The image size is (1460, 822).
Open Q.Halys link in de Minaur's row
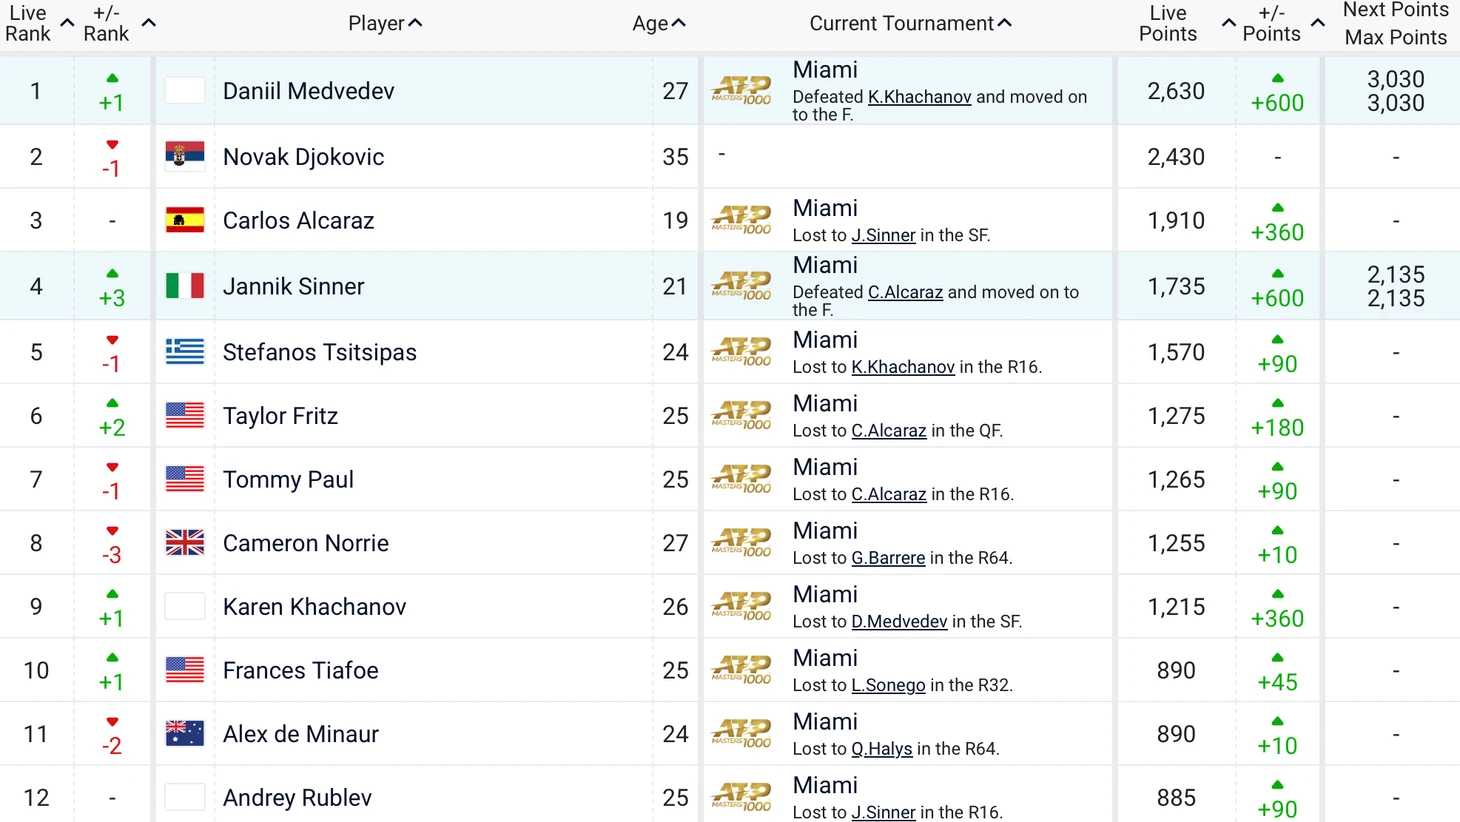click(881, 749)
